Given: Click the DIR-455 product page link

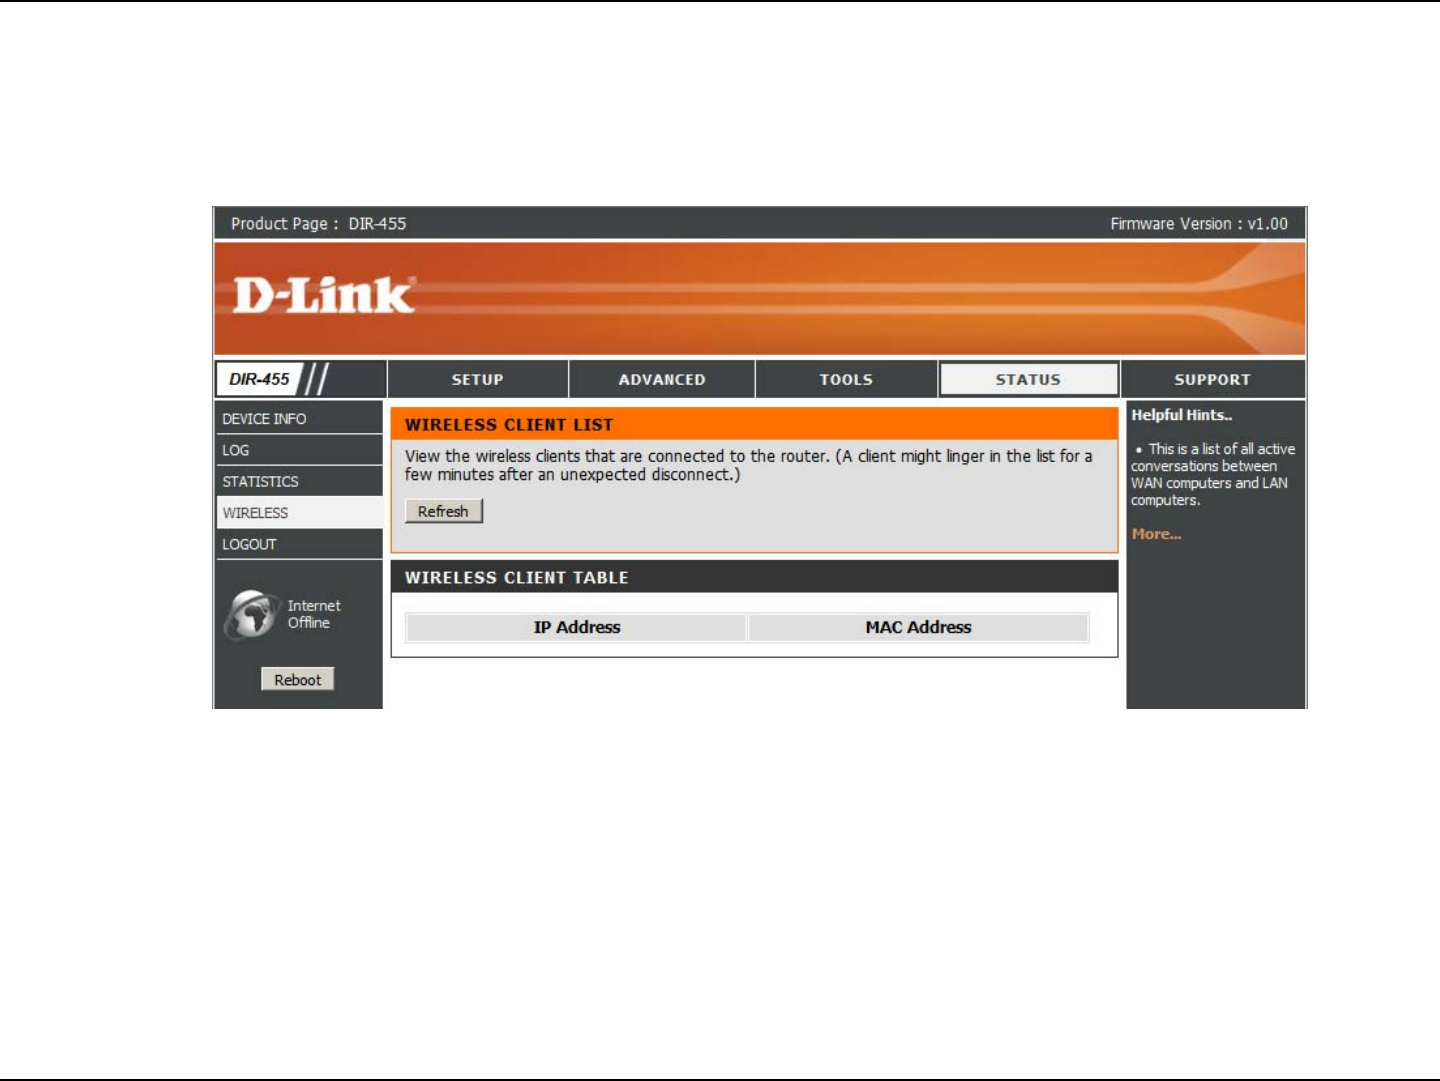Looking at the screenshot, I should [x=377, y=224].
